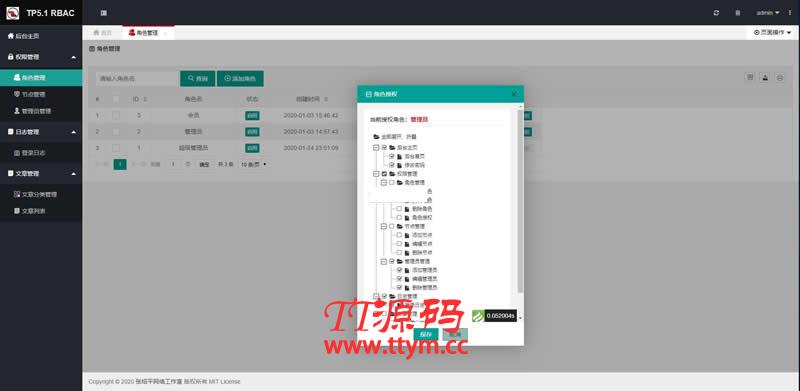This screenshot has width=800, height=391.
Task: Click the TP5.1 RBAC logo icon
Action: tap(12, 13)
